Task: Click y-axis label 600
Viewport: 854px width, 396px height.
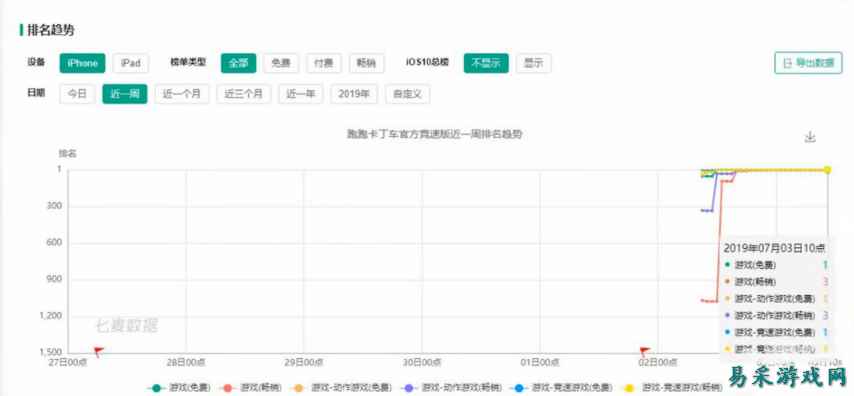Action: [x=53, y=243]
